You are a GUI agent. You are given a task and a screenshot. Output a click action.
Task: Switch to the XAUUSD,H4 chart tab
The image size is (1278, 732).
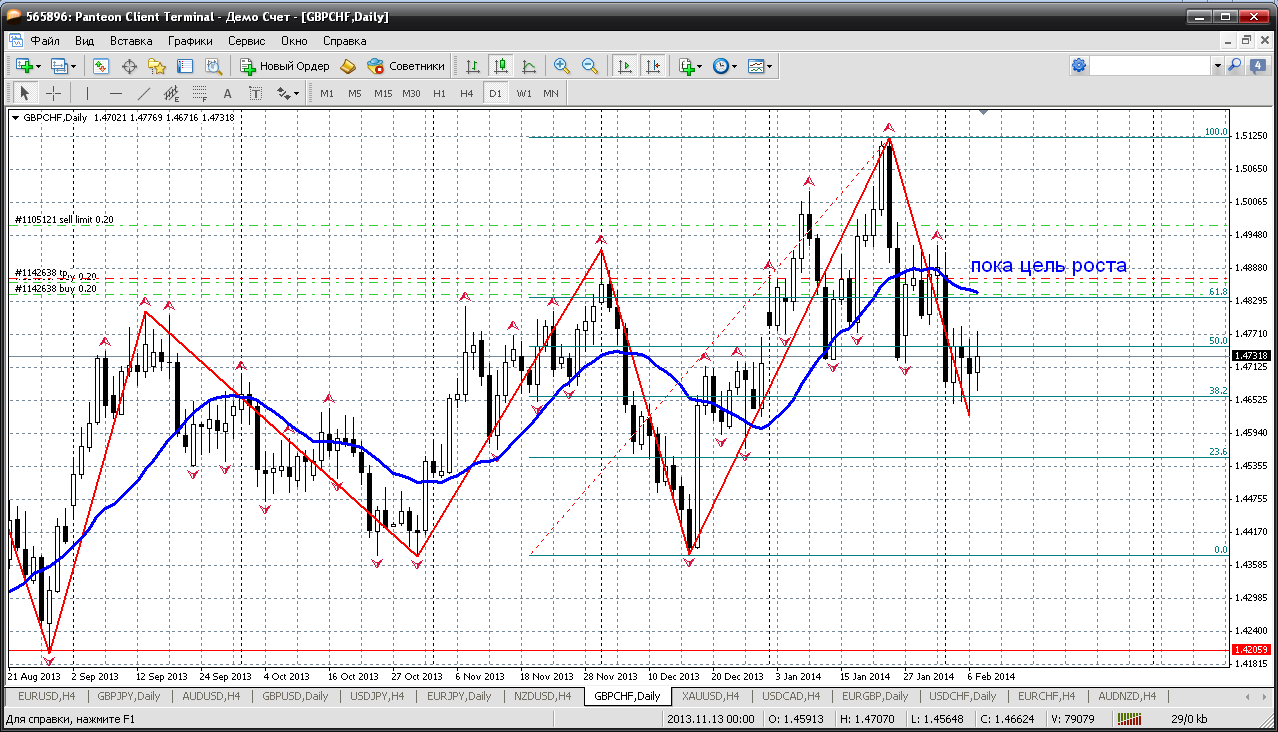[x=709, y=696]
